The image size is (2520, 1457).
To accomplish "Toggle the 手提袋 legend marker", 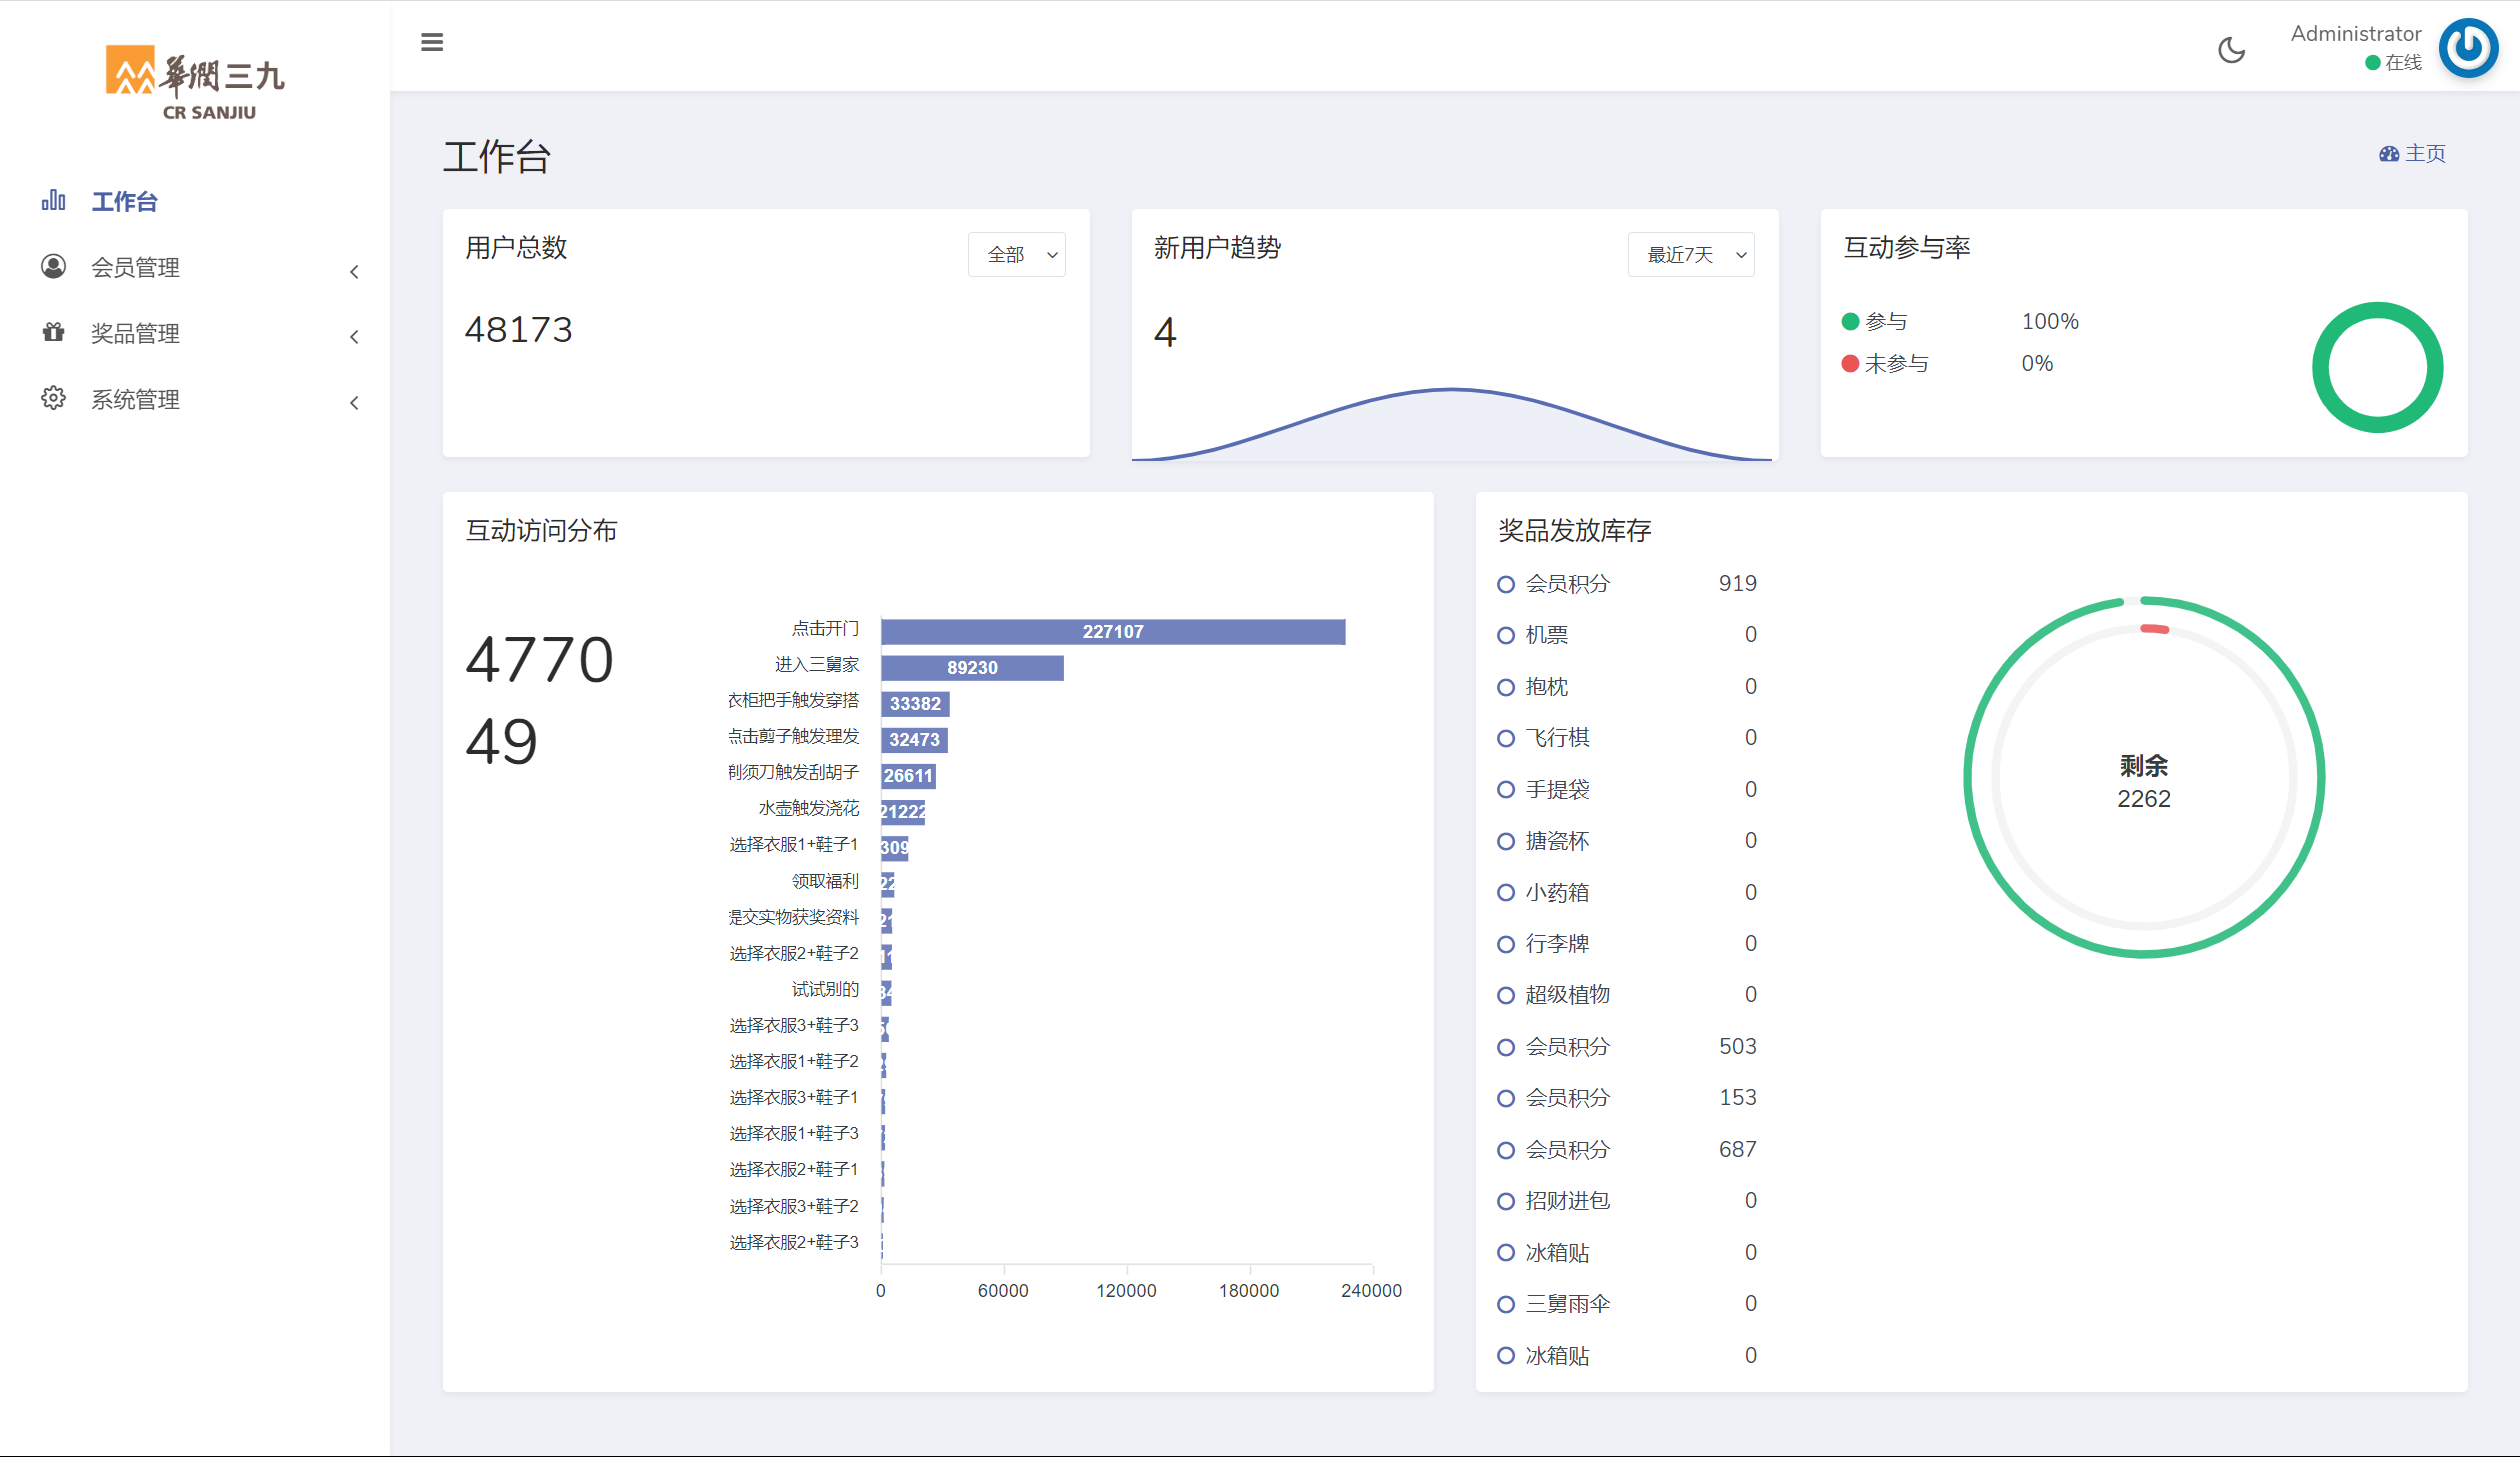I will (x=1505, y=789).
